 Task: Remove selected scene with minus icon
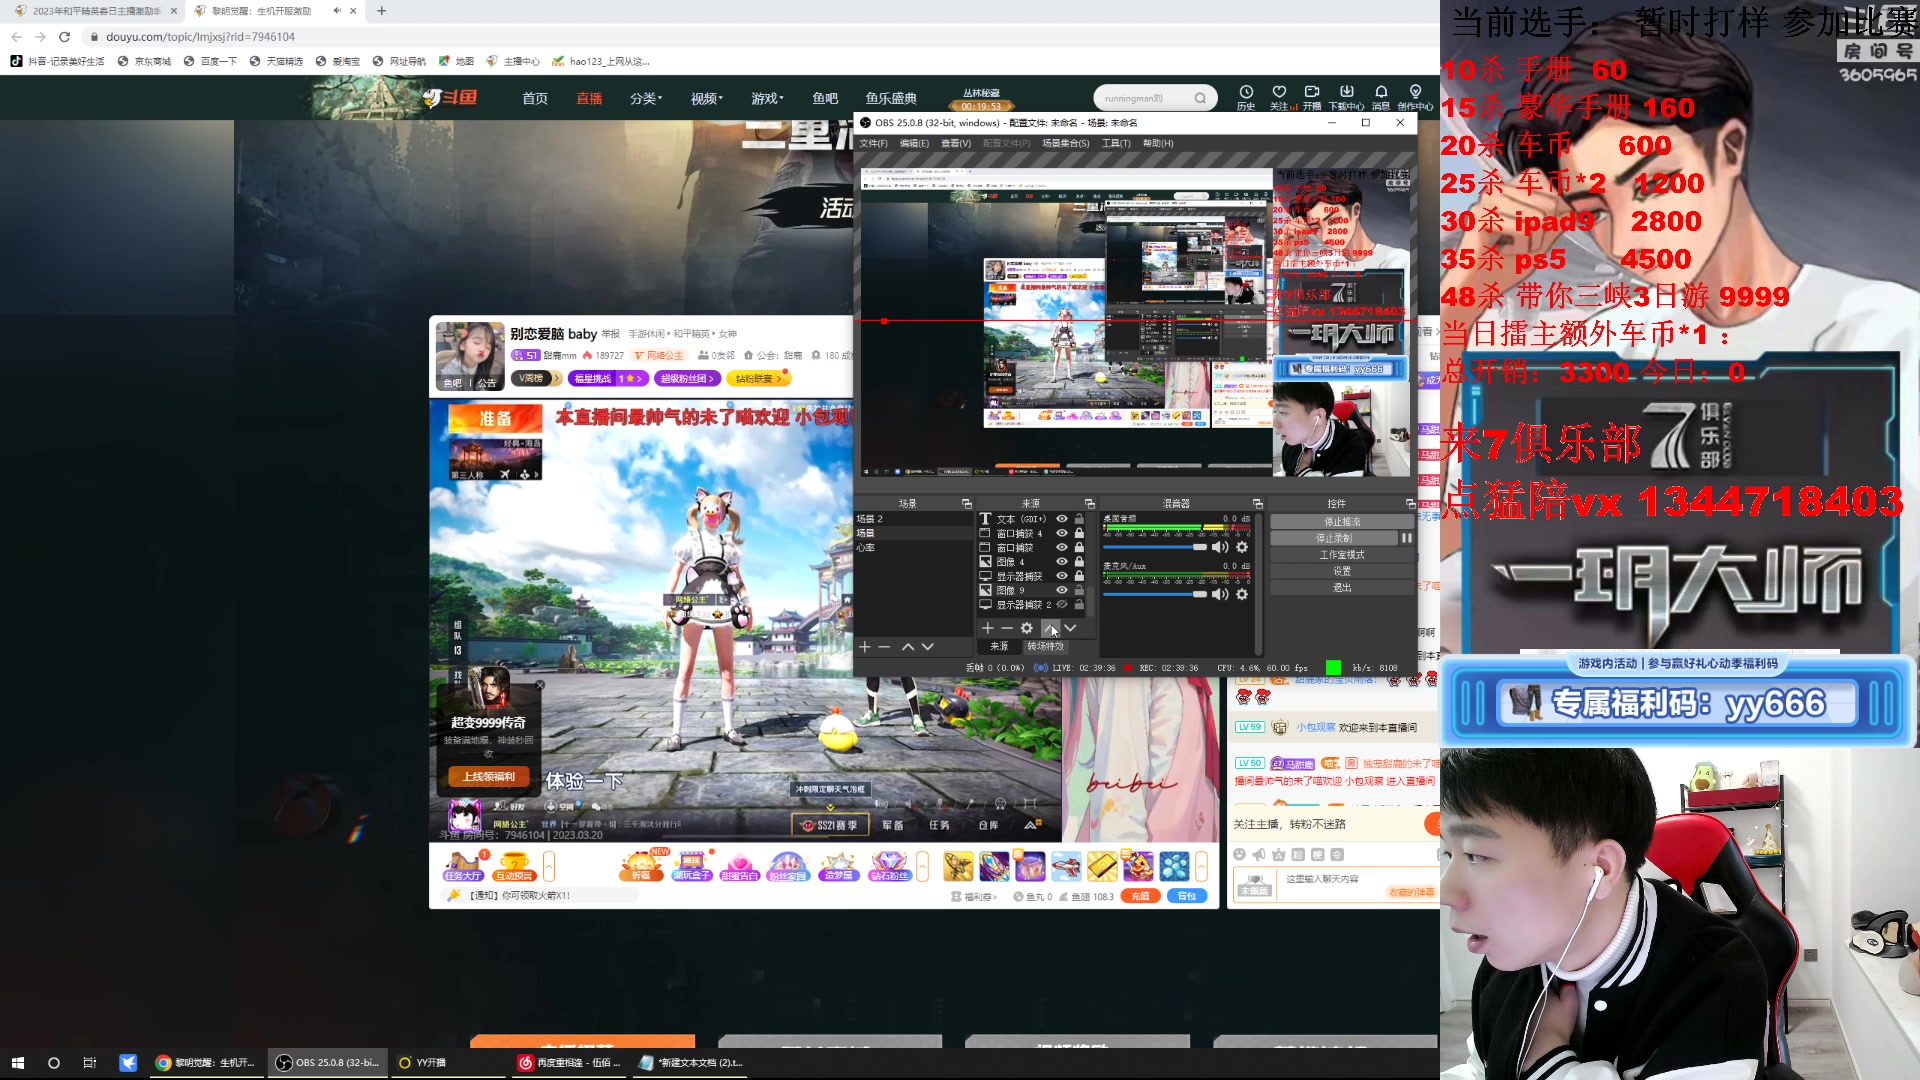[884, 647]
